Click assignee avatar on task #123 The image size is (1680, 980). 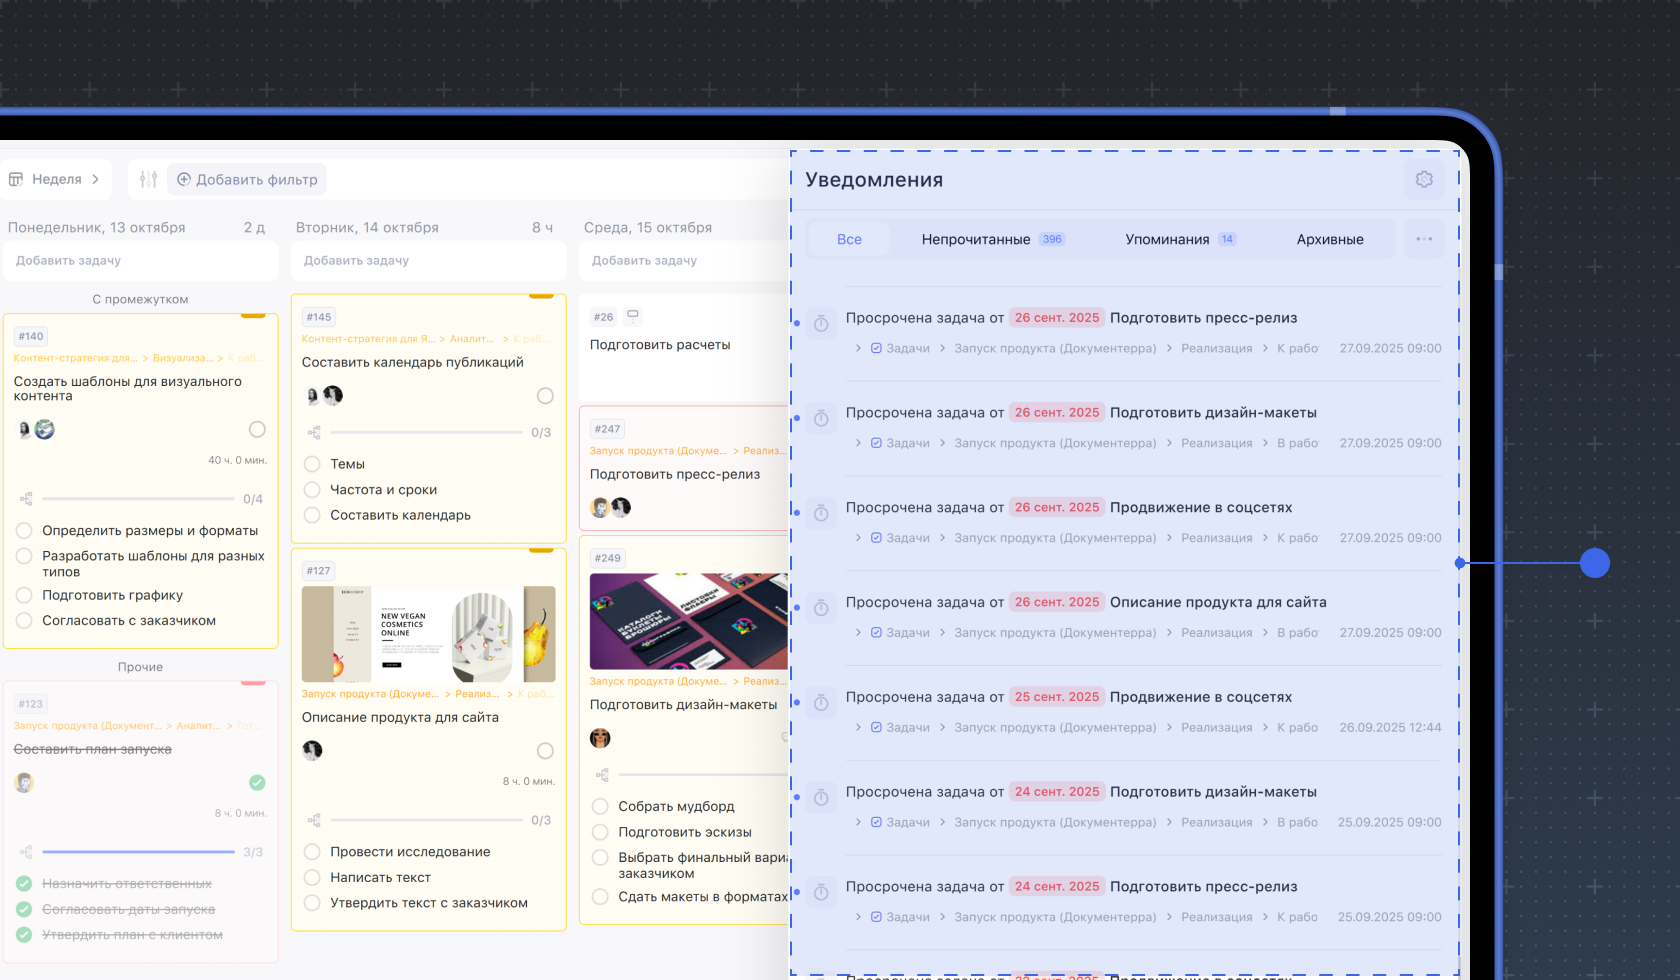pyautogui.click(x=24, y=782)
